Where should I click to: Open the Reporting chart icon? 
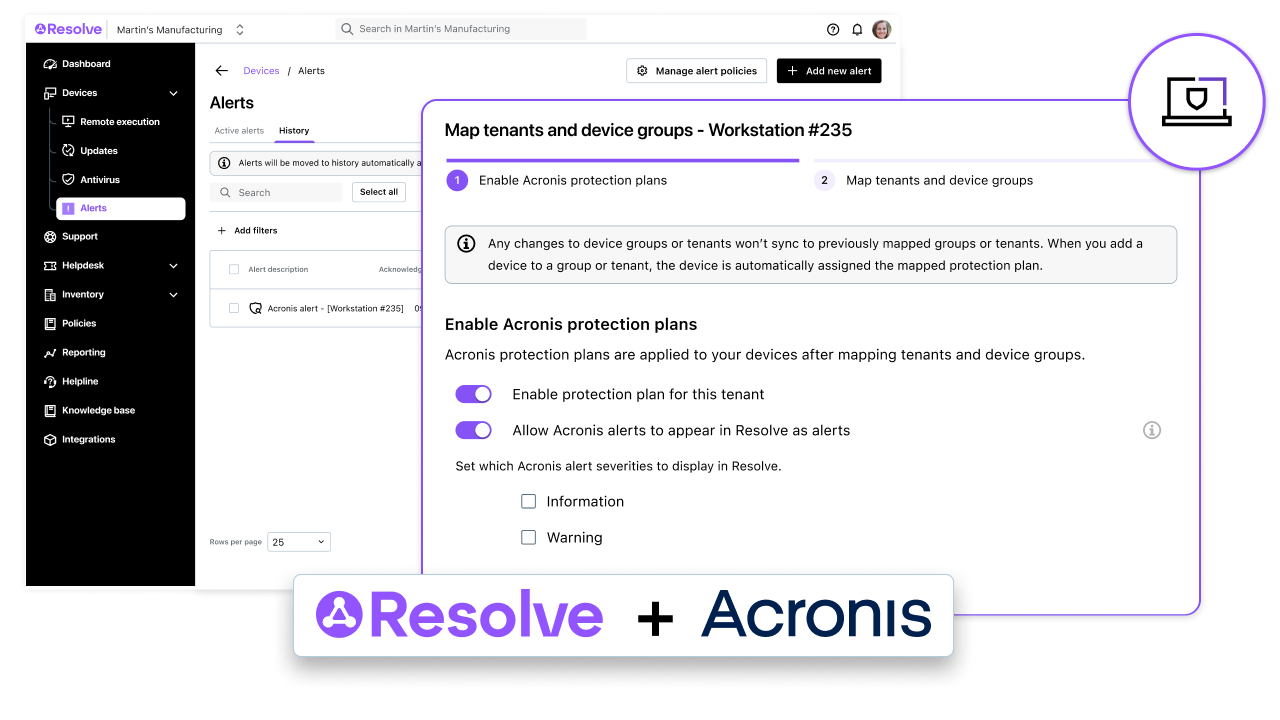(50, 353)
